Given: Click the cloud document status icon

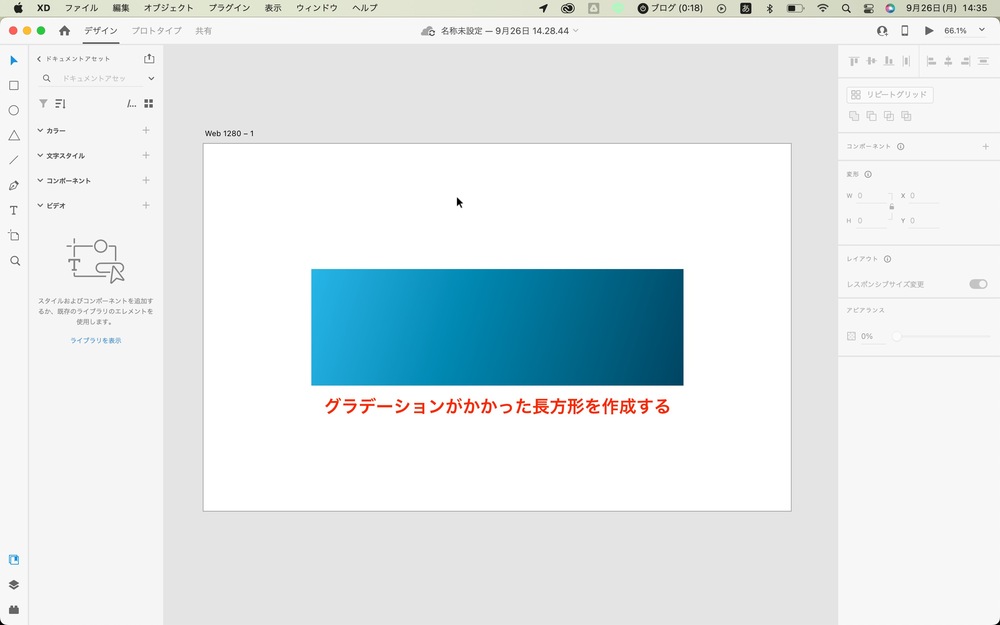Looking at the screenshot, I should click(x=428, y=31).
